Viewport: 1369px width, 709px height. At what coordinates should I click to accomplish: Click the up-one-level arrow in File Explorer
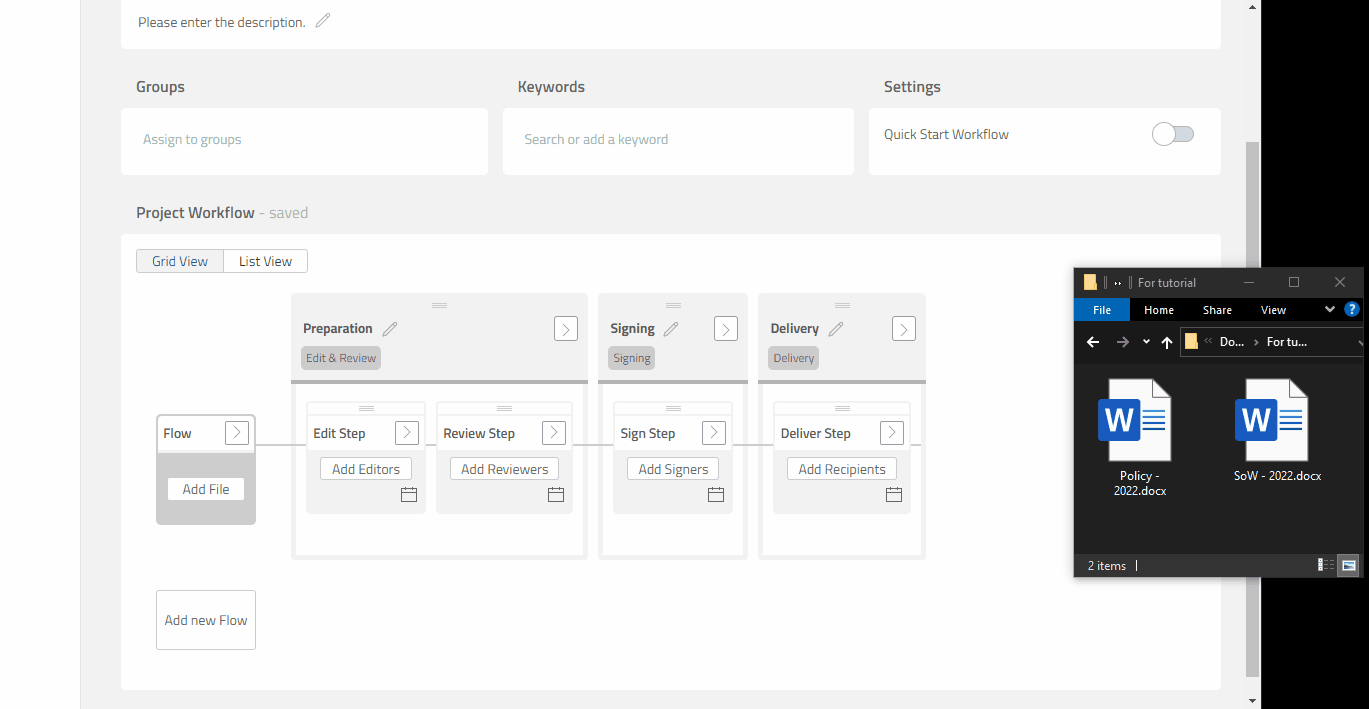[x=1166, y=342]
